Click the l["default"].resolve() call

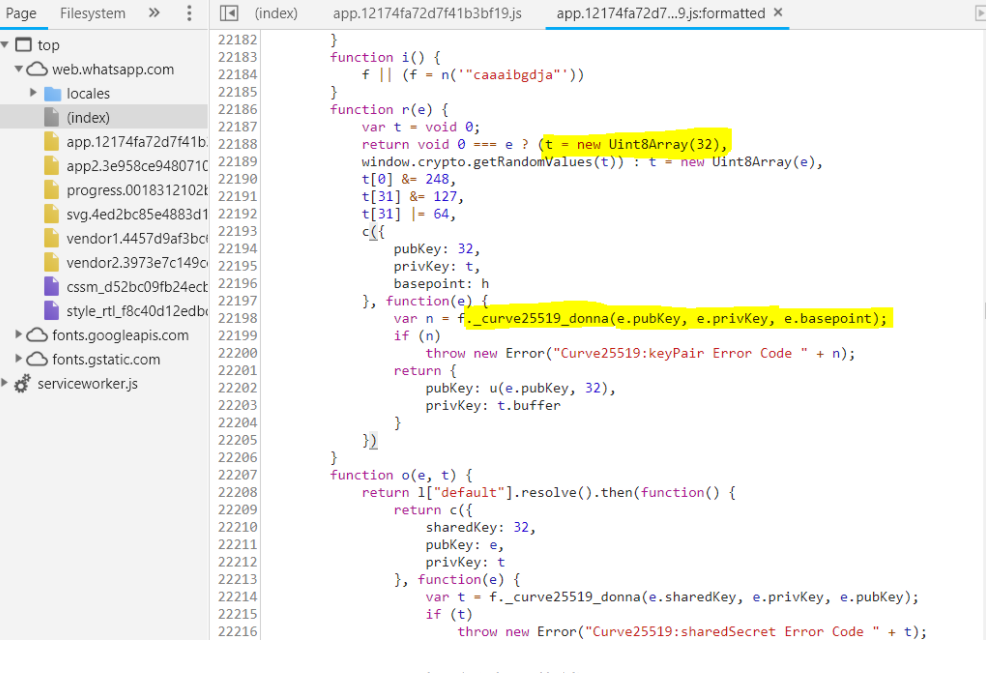pos(506,492)
